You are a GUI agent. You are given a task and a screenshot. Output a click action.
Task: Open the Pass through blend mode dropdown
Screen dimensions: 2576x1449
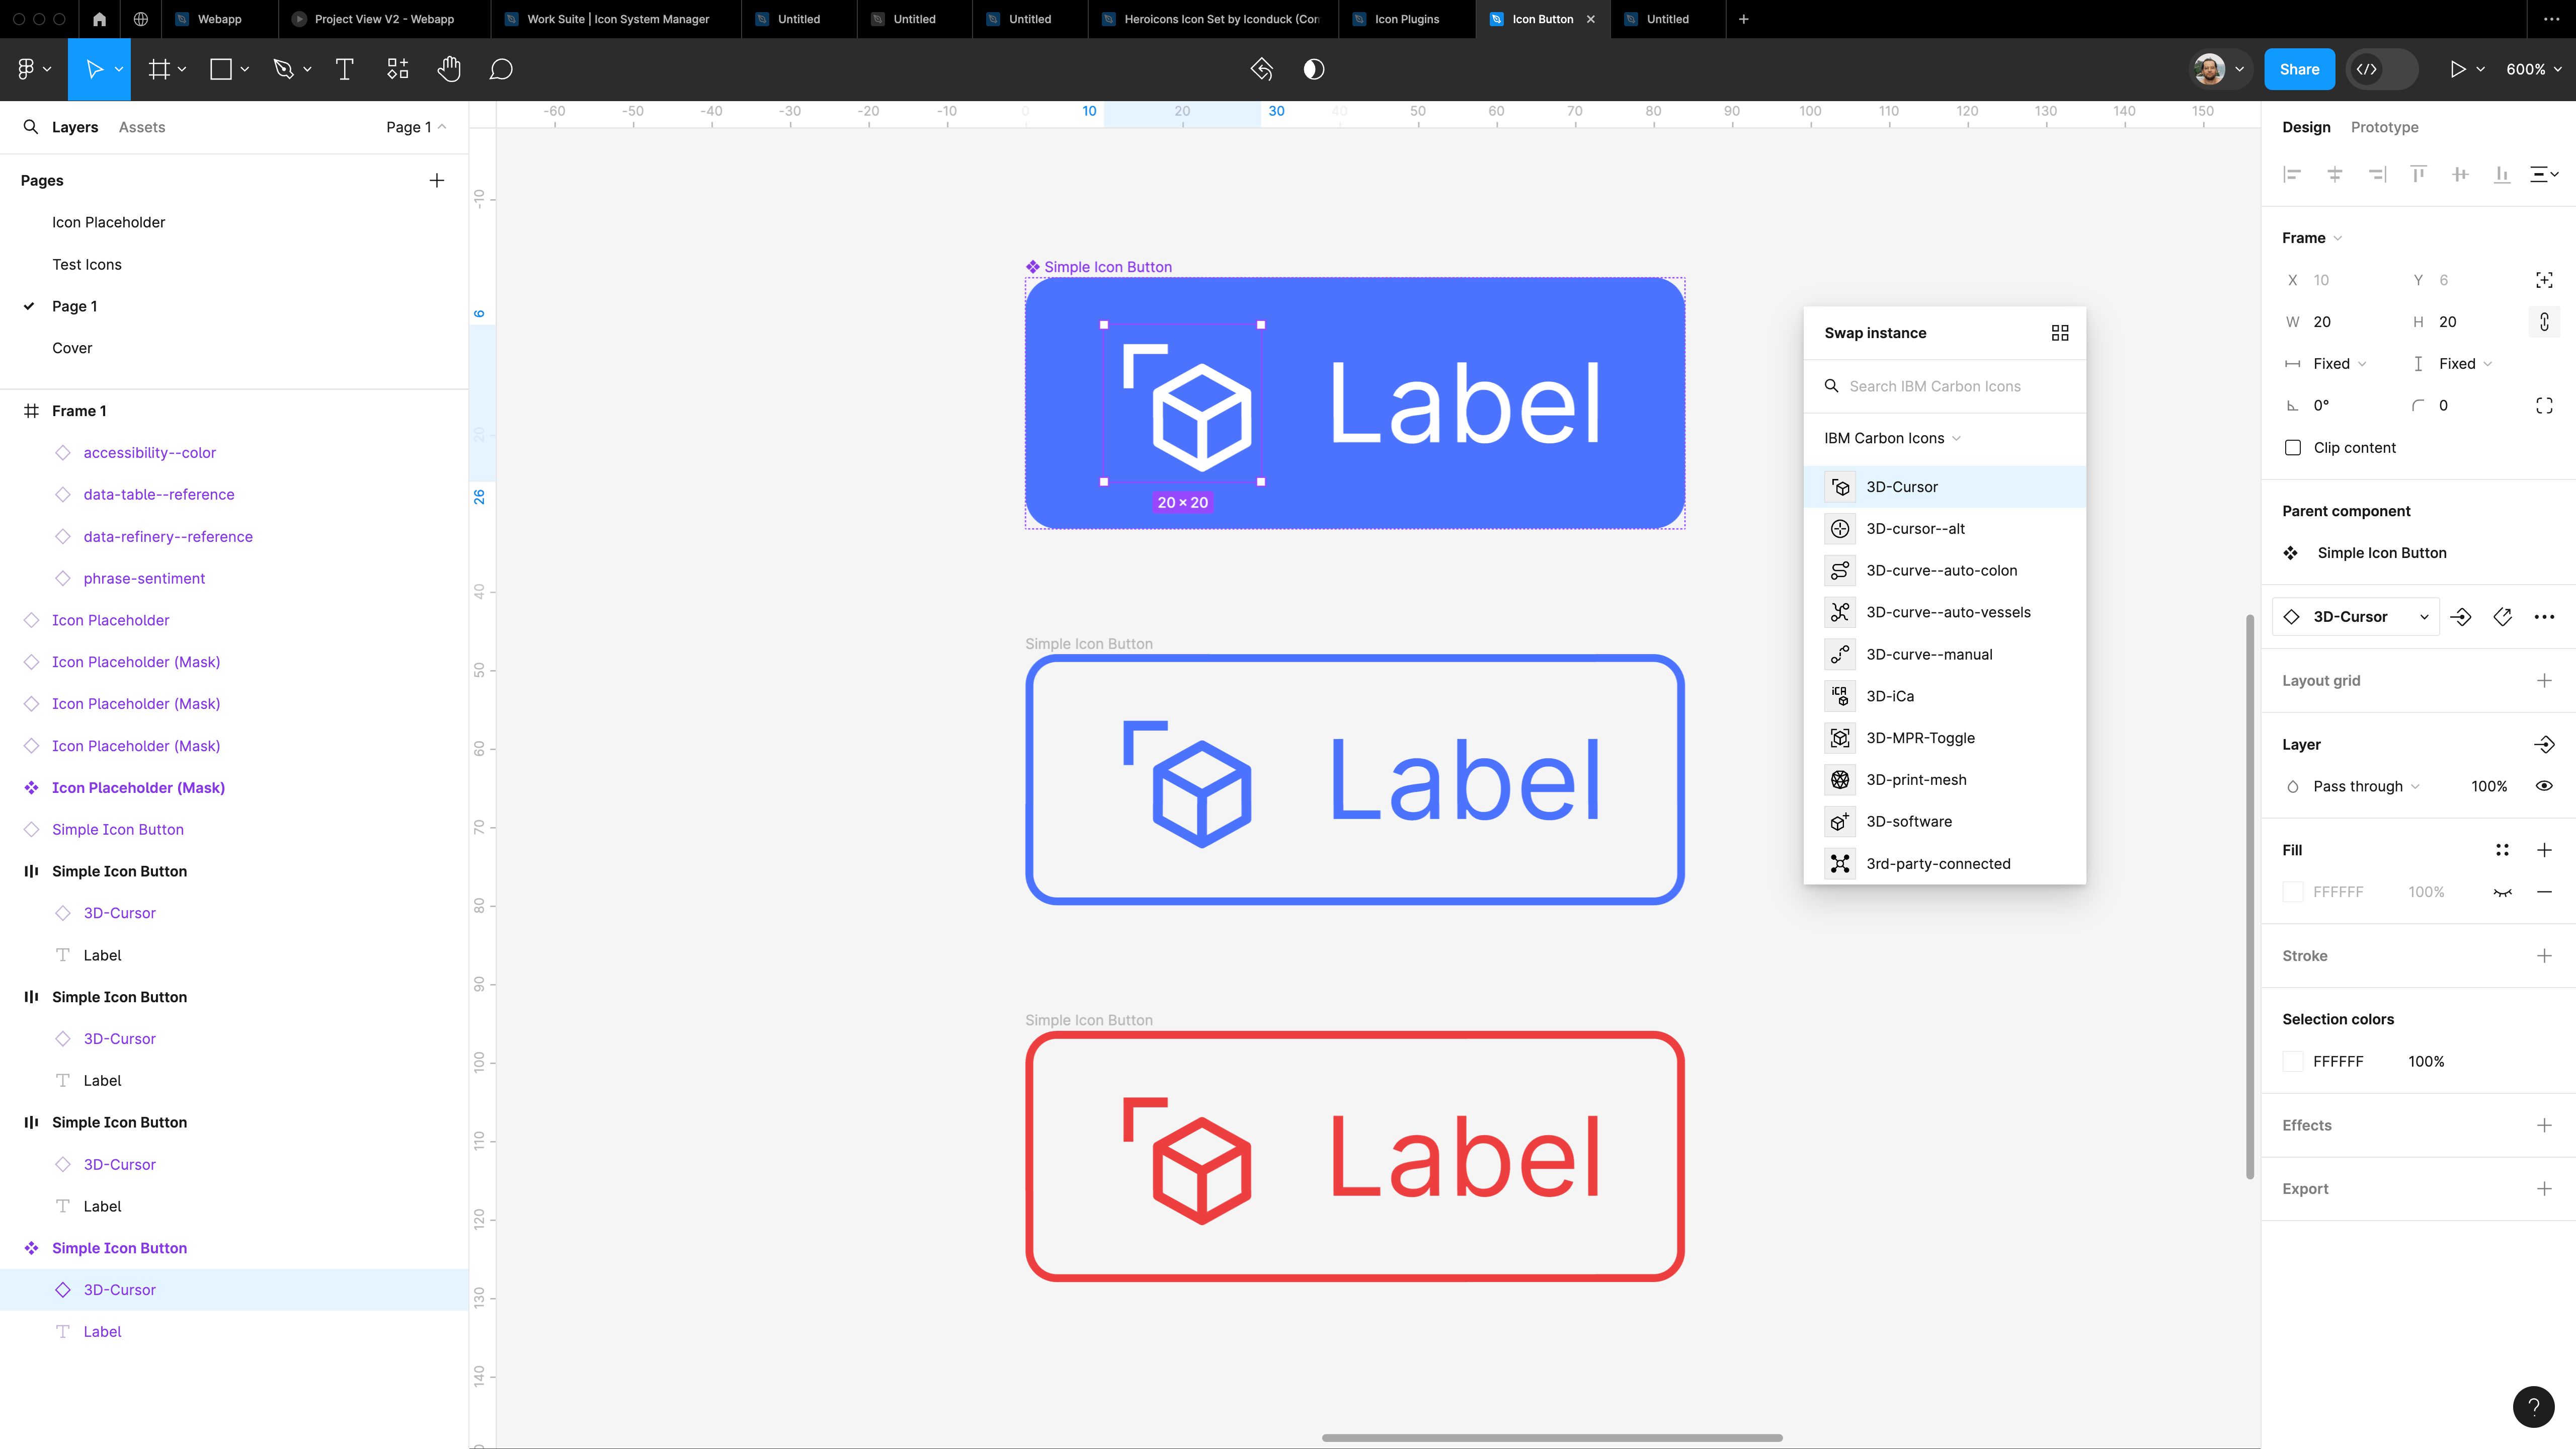click(2359, 786)
